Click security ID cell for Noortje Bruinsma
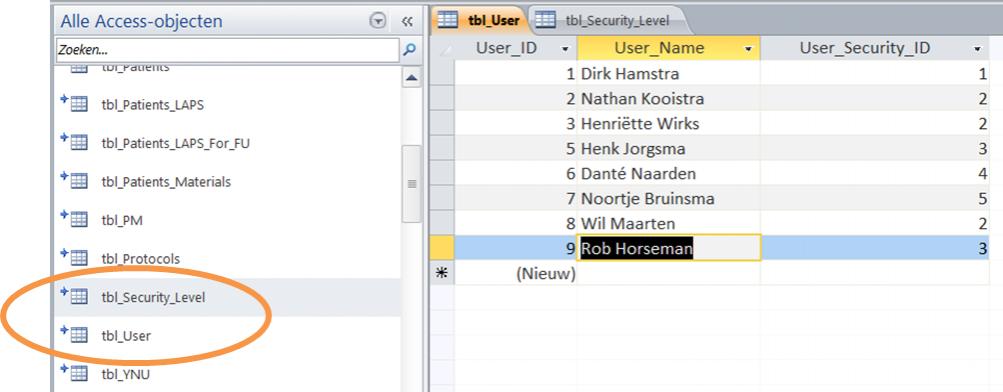 click(874, 198)
